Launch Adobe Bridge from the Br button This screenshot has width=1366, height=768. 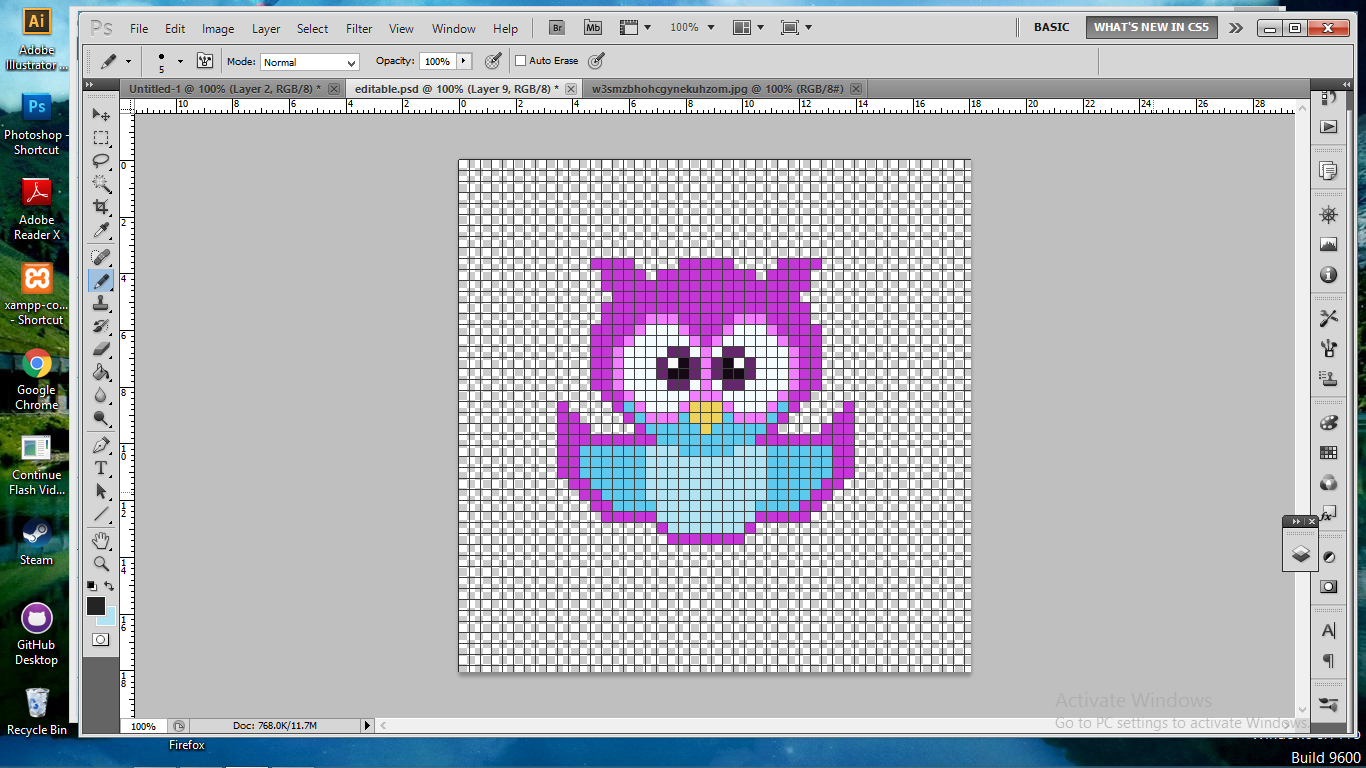coord(558,28)
